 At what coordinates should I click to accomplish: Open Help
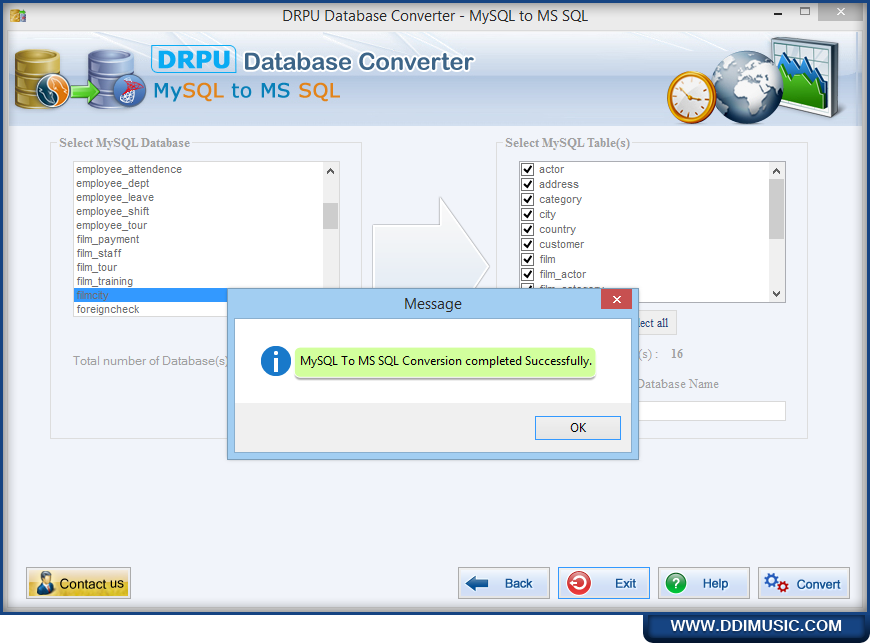[x=704, y=583]
